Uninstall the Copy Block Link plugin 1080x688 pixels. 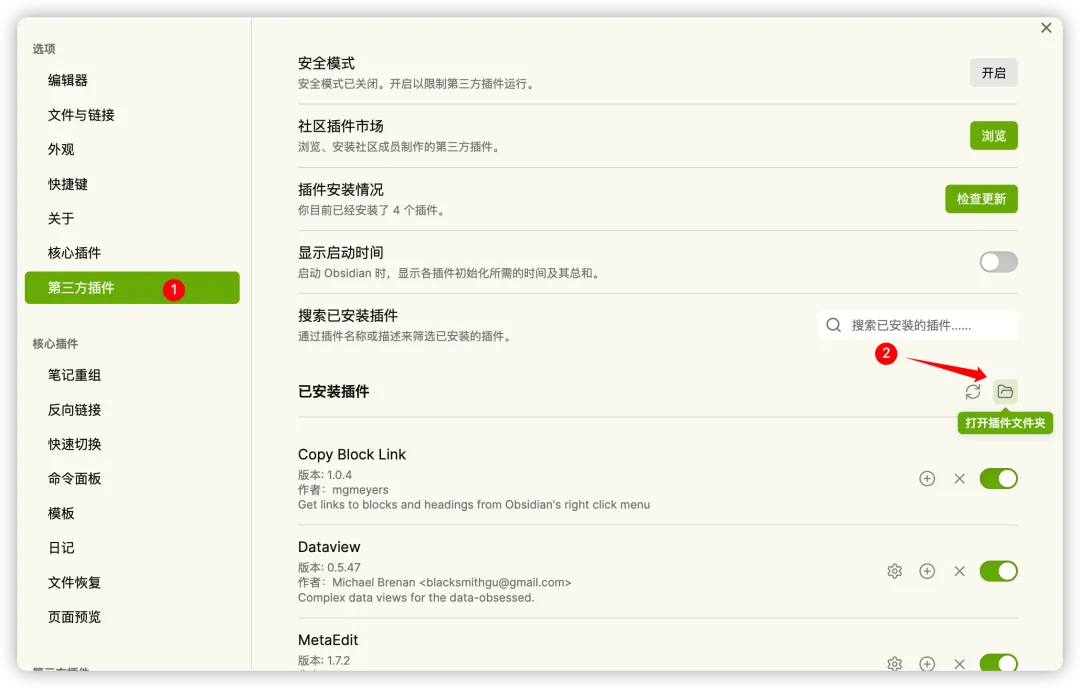959,479
